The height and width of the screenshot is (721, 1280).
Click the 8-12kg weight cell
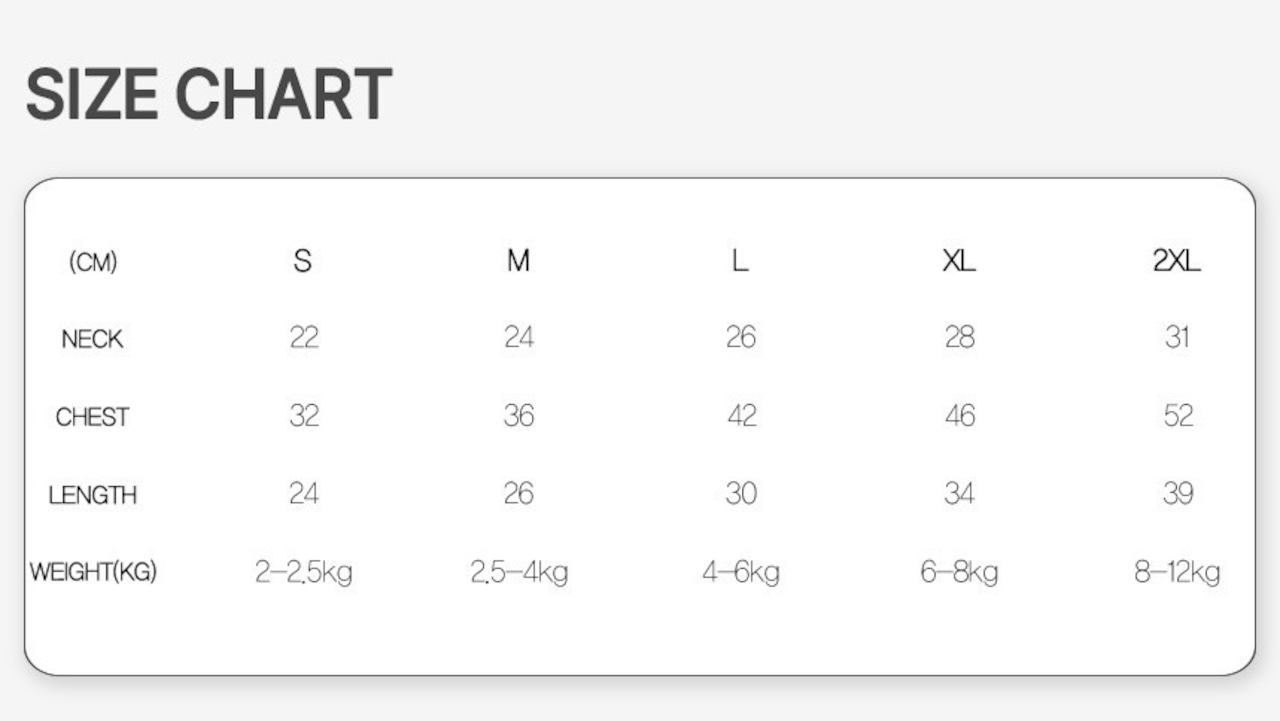tap(1177, 573)
